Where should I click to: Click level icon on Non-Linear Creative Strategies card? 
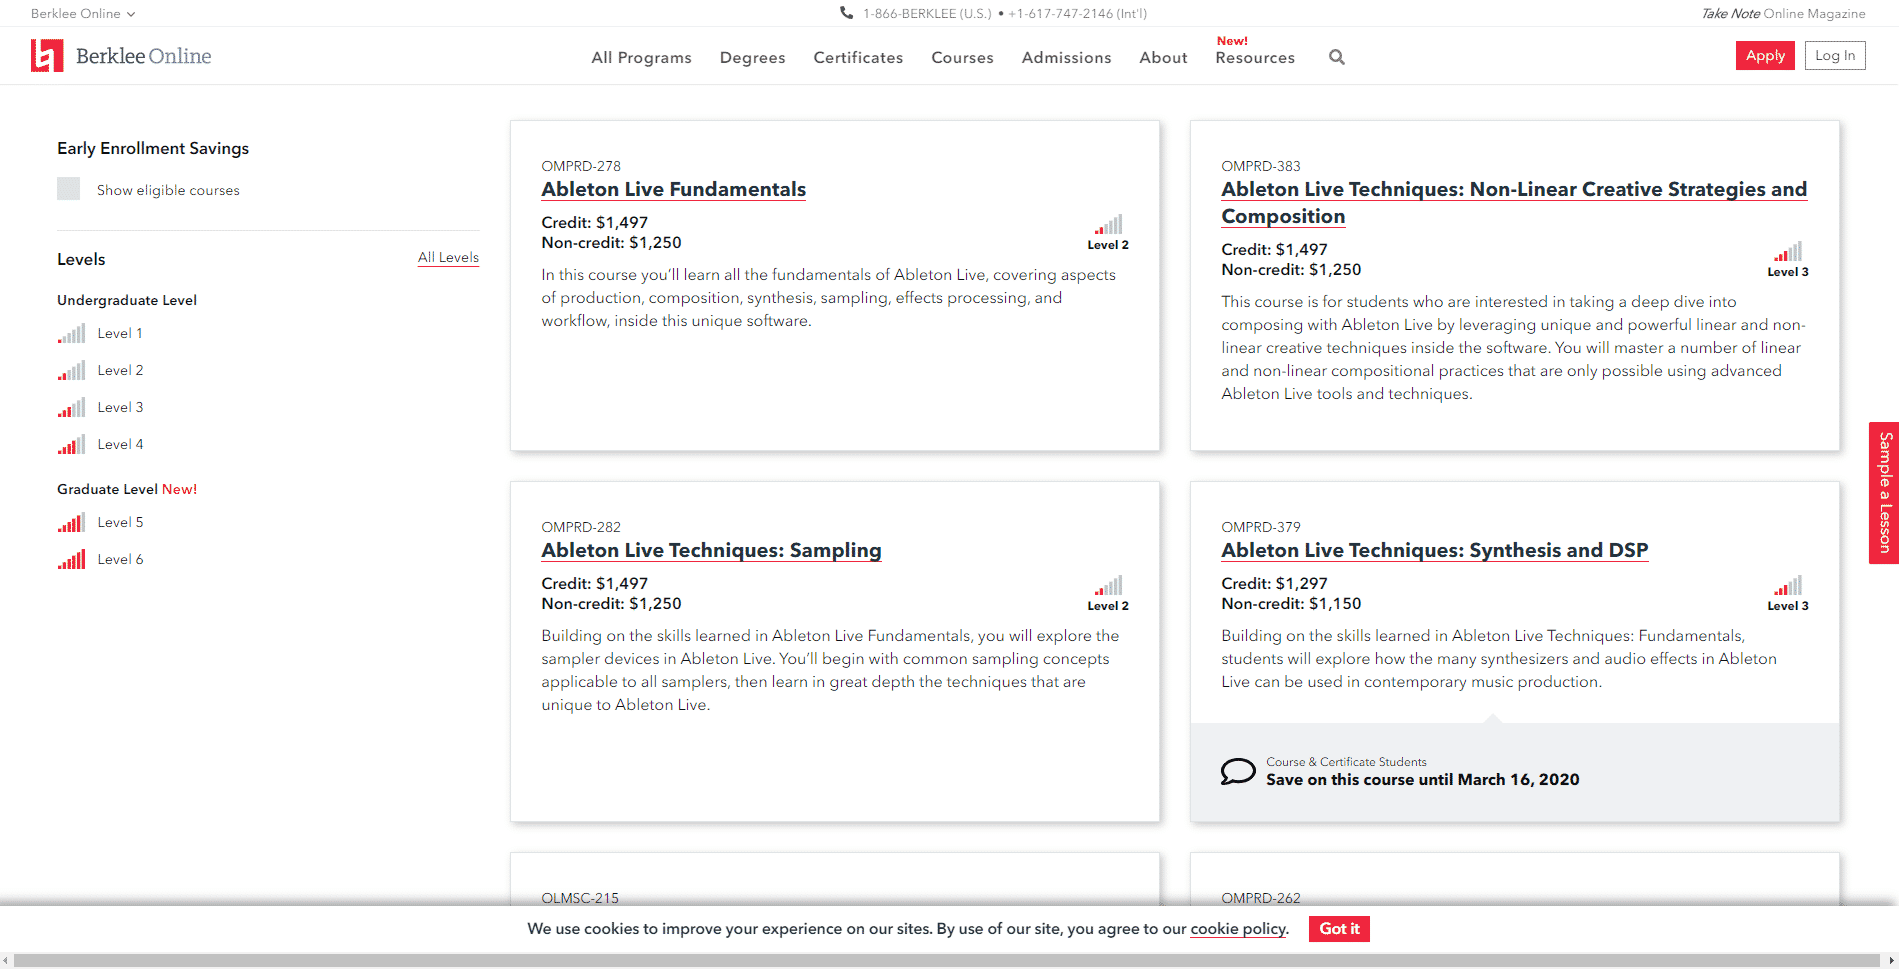[x=1788, y=252]
